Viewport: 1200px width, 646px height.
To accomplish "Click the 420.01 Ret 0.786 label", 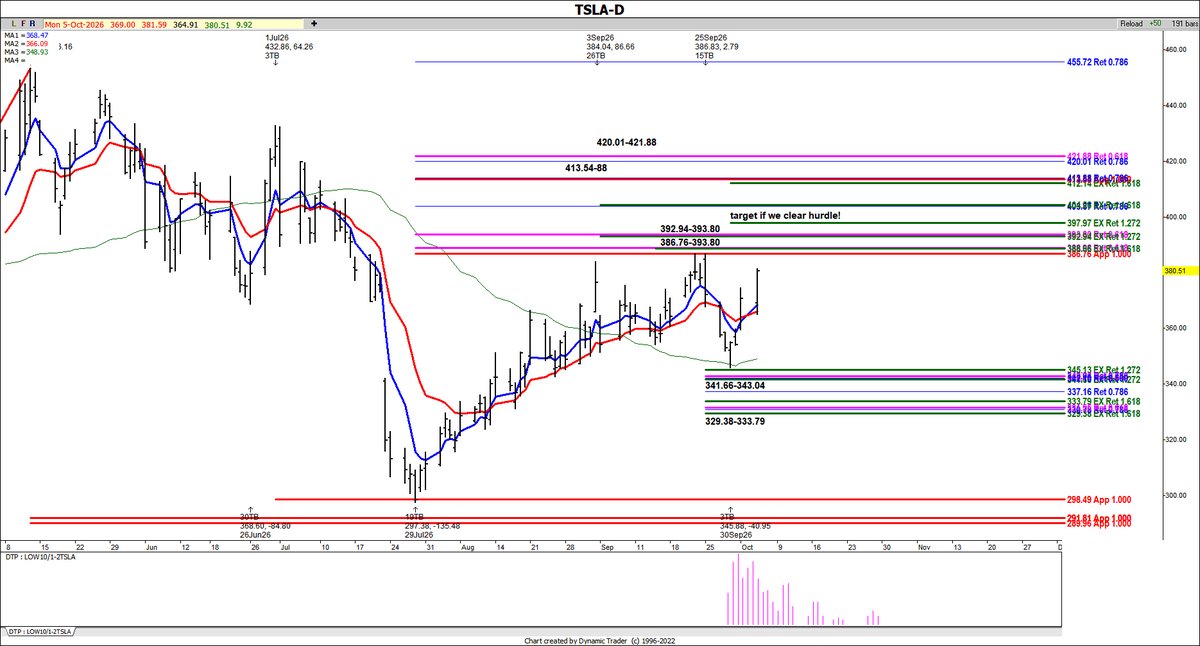I will click(x=1097, y=161).
